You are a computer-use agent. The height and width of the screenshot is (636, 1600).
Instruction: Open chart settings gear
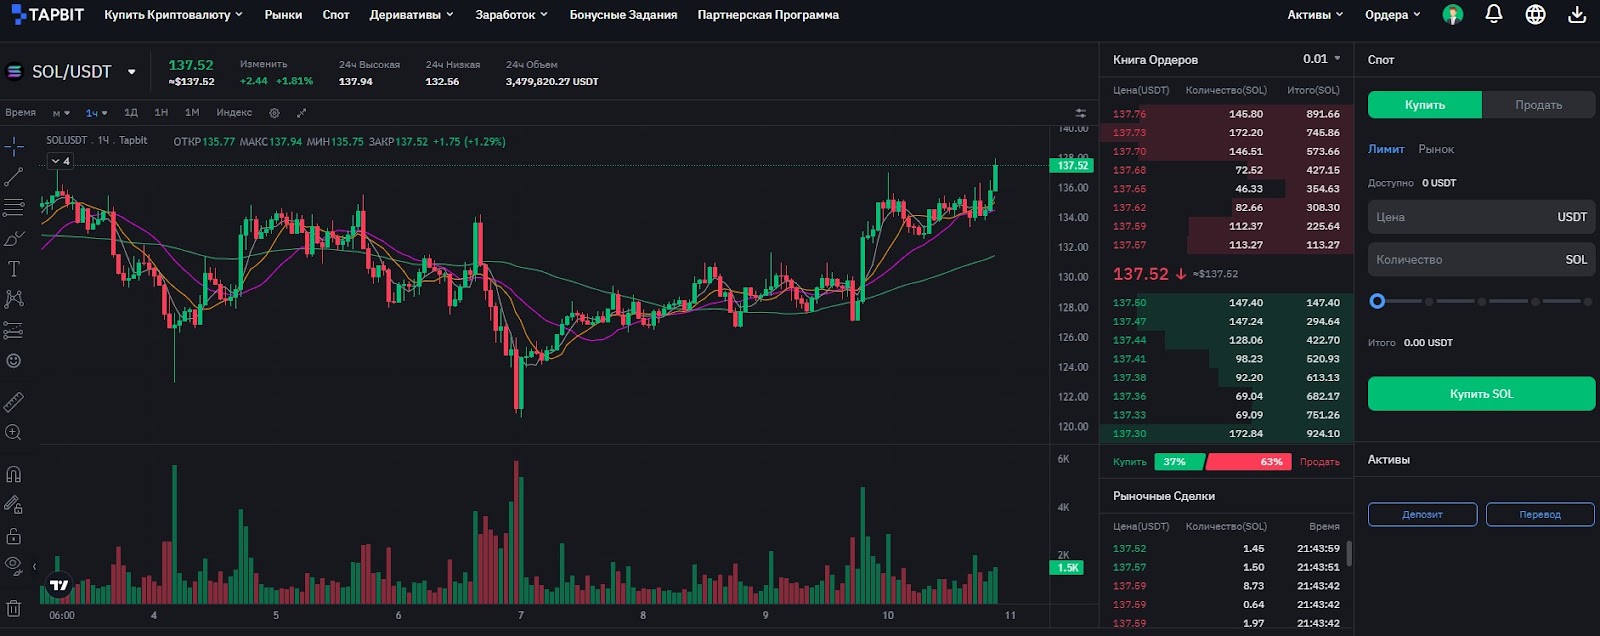pos(274,113)
